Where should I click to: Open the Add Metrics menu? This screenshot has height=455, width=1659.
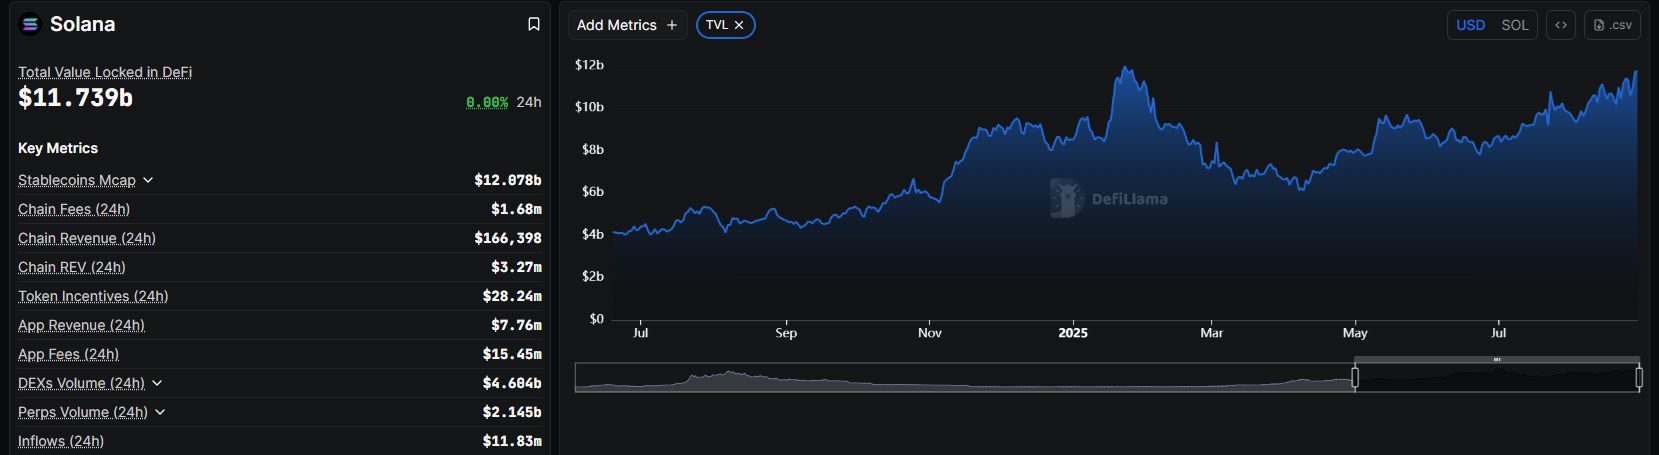coord(627,25)
